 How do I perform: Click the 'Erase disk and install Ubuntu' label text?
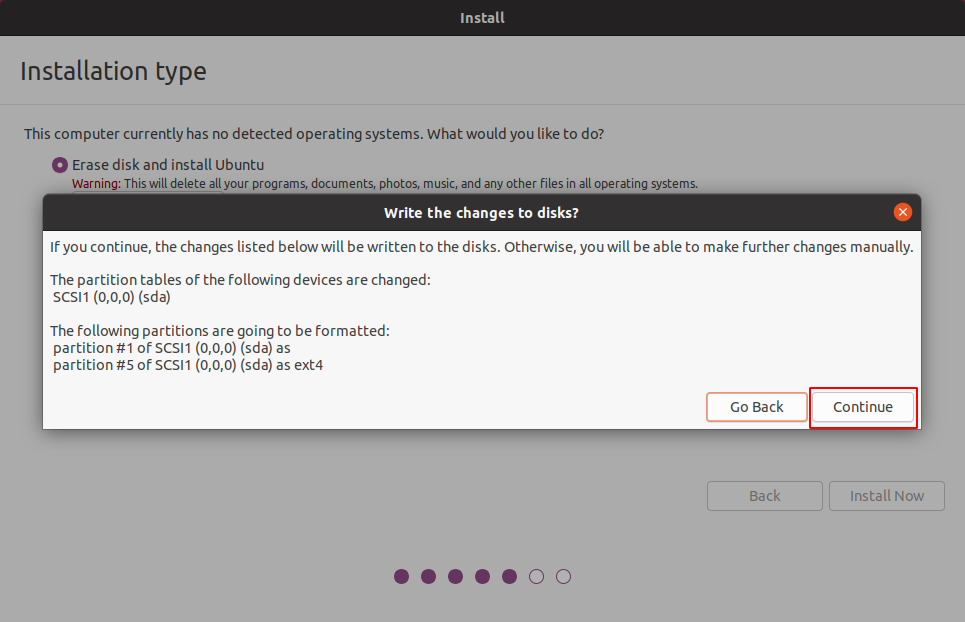point(168,165)
